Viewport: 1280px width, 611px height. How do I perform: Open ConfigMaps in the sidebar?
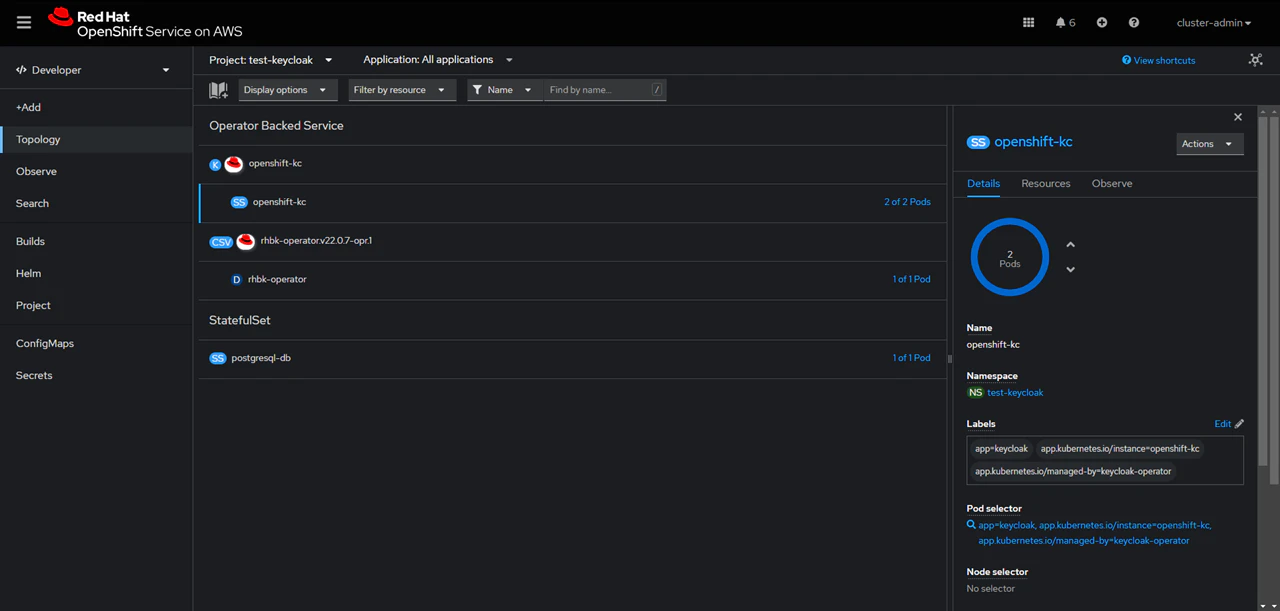pyautogui.click(x=96, y=344)
